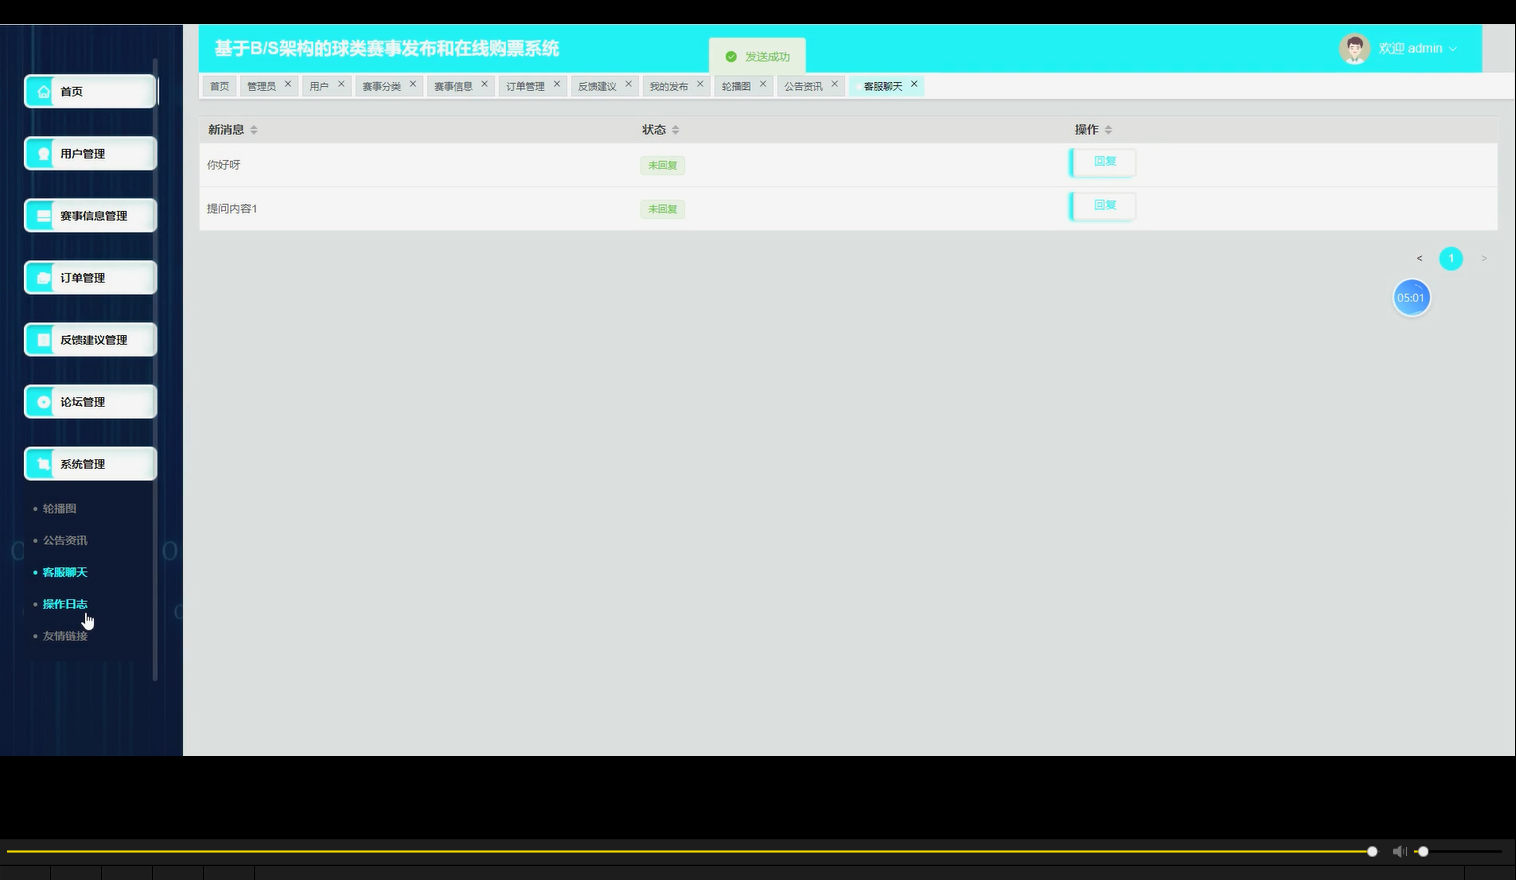
Task: Switch to the 轮播图 tab
Action: [736, 87]
